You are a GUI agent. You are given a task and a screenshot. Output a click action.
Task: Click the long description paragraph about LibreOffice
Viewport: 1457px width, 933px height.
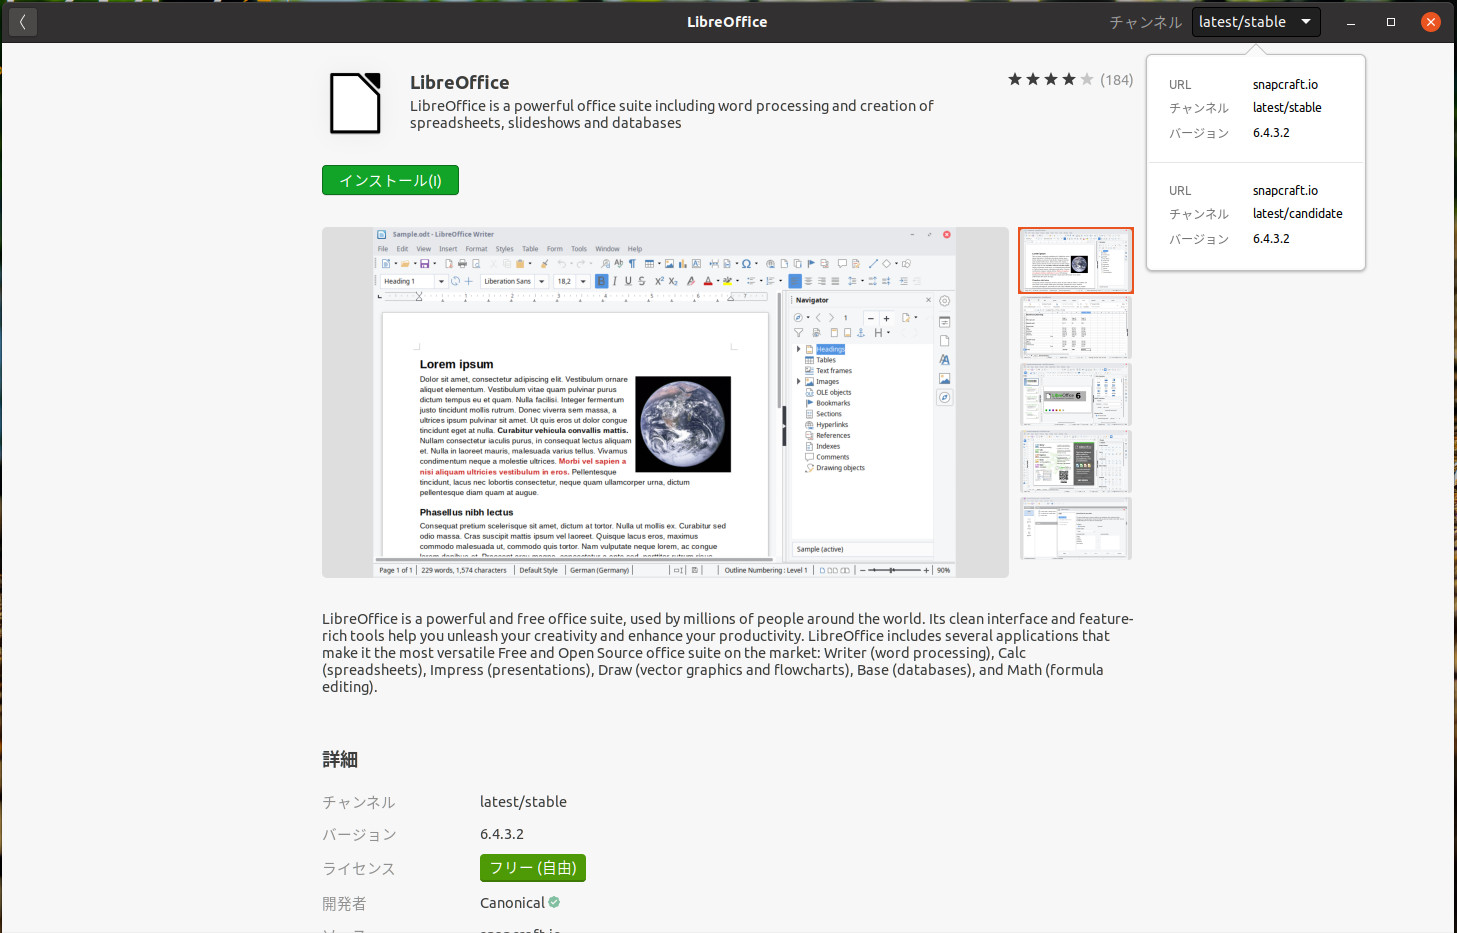coord(728,653)
